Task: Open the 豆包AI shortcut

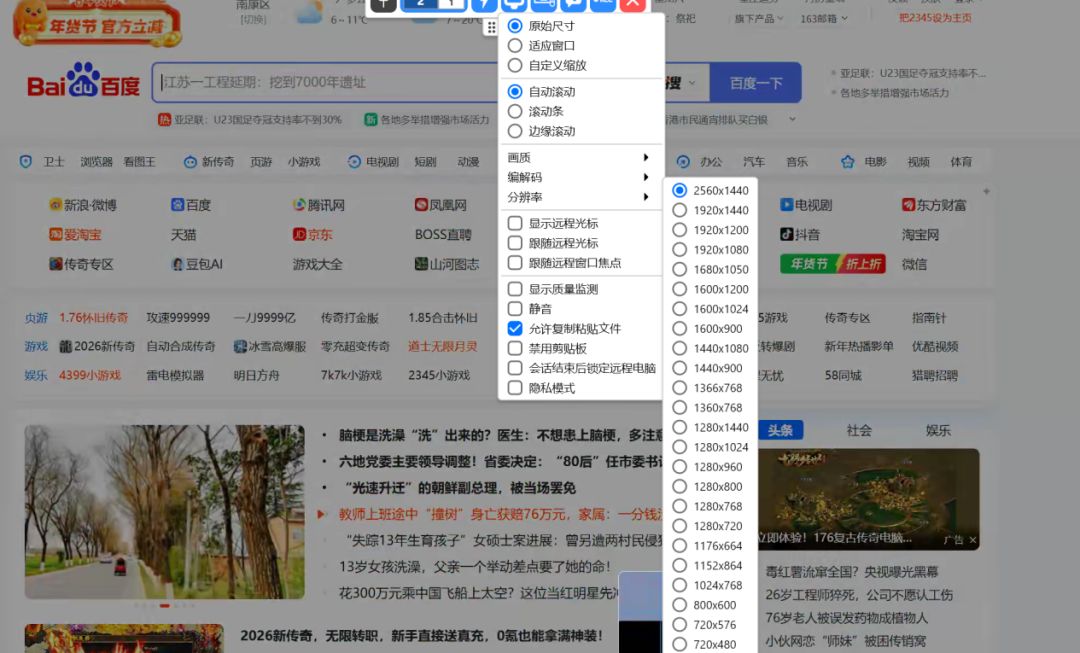Action: pos(197,264)
